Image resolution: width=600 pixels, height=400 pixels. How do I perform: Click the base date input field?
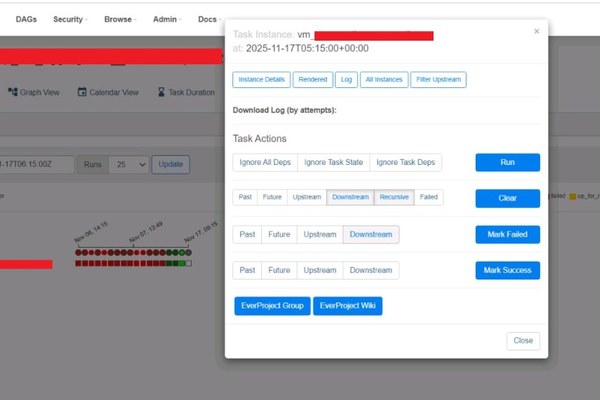[36, 165]
